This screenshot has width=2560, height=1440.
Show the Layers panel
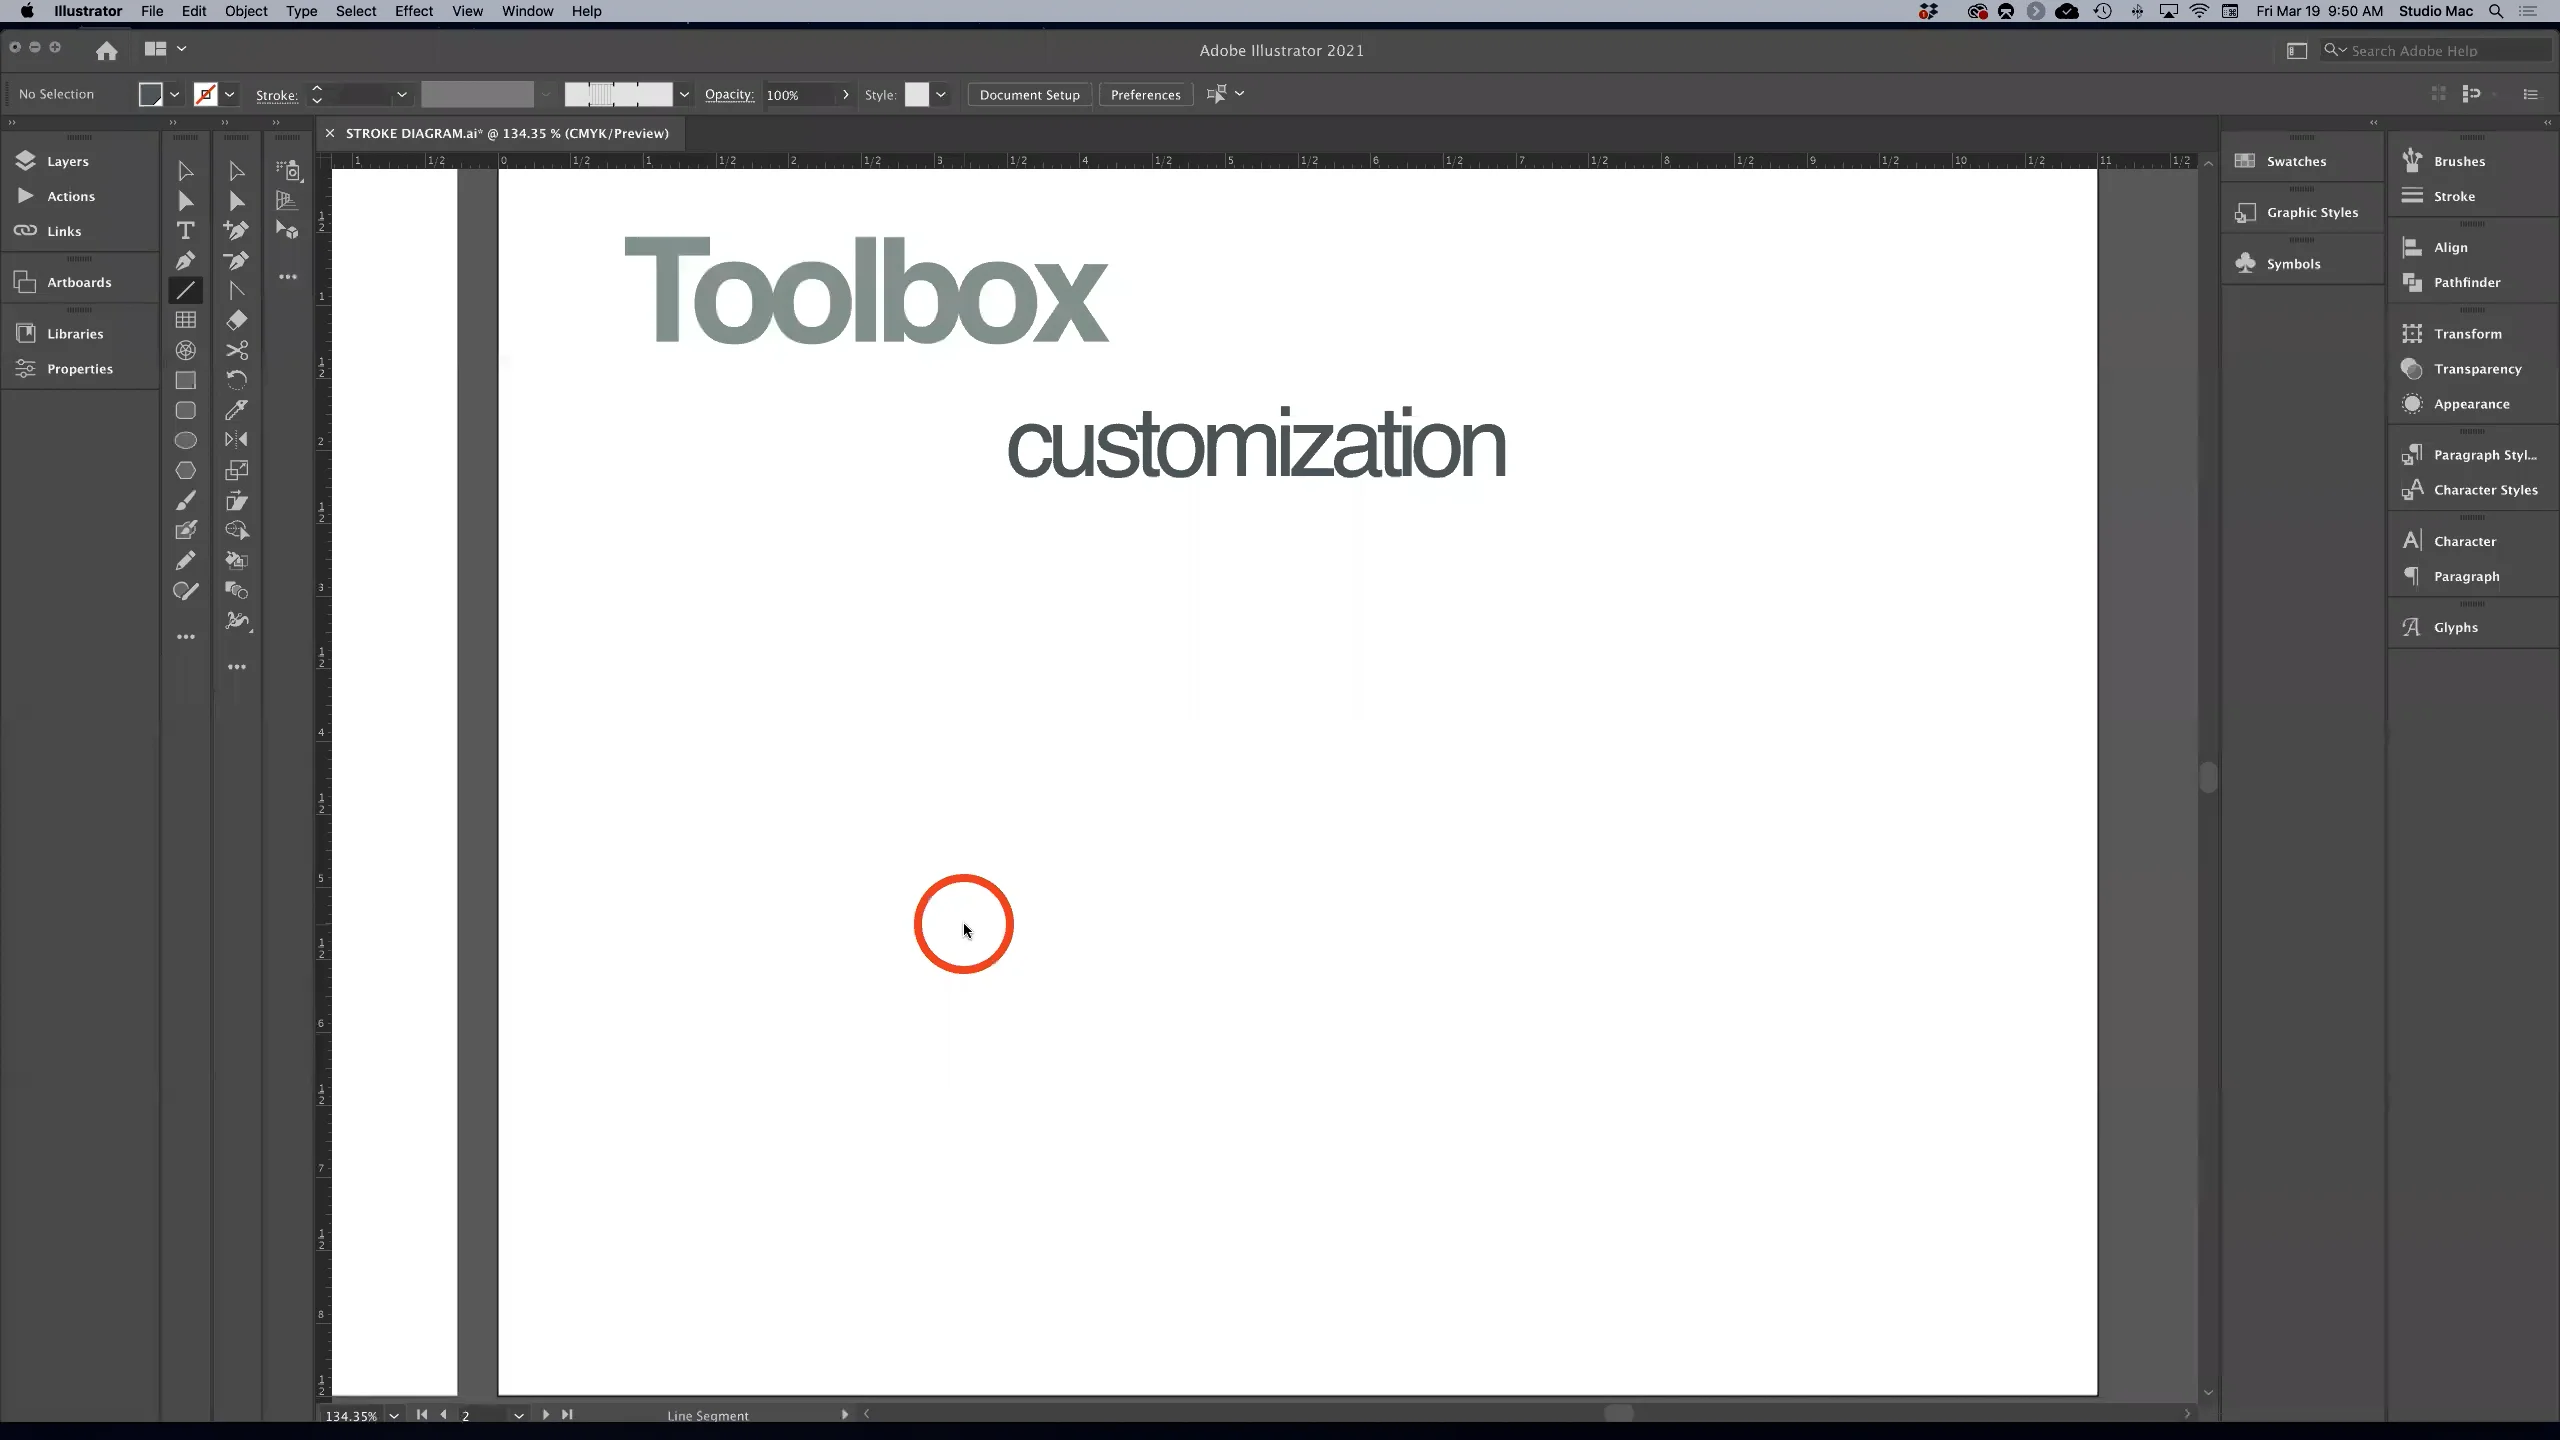[69, 160]
